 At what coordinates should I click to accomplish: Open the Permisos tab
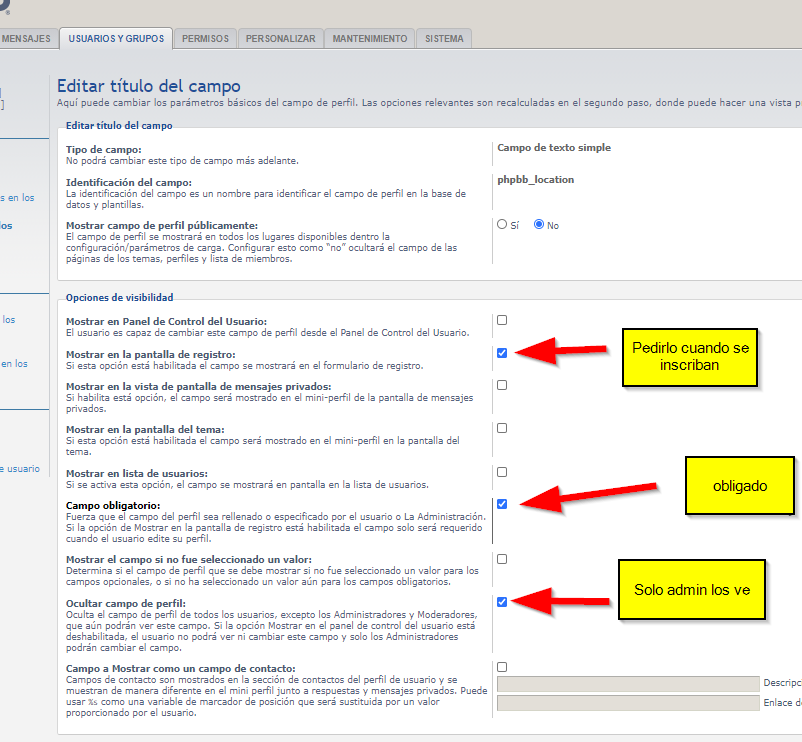(x=205, y=39)
